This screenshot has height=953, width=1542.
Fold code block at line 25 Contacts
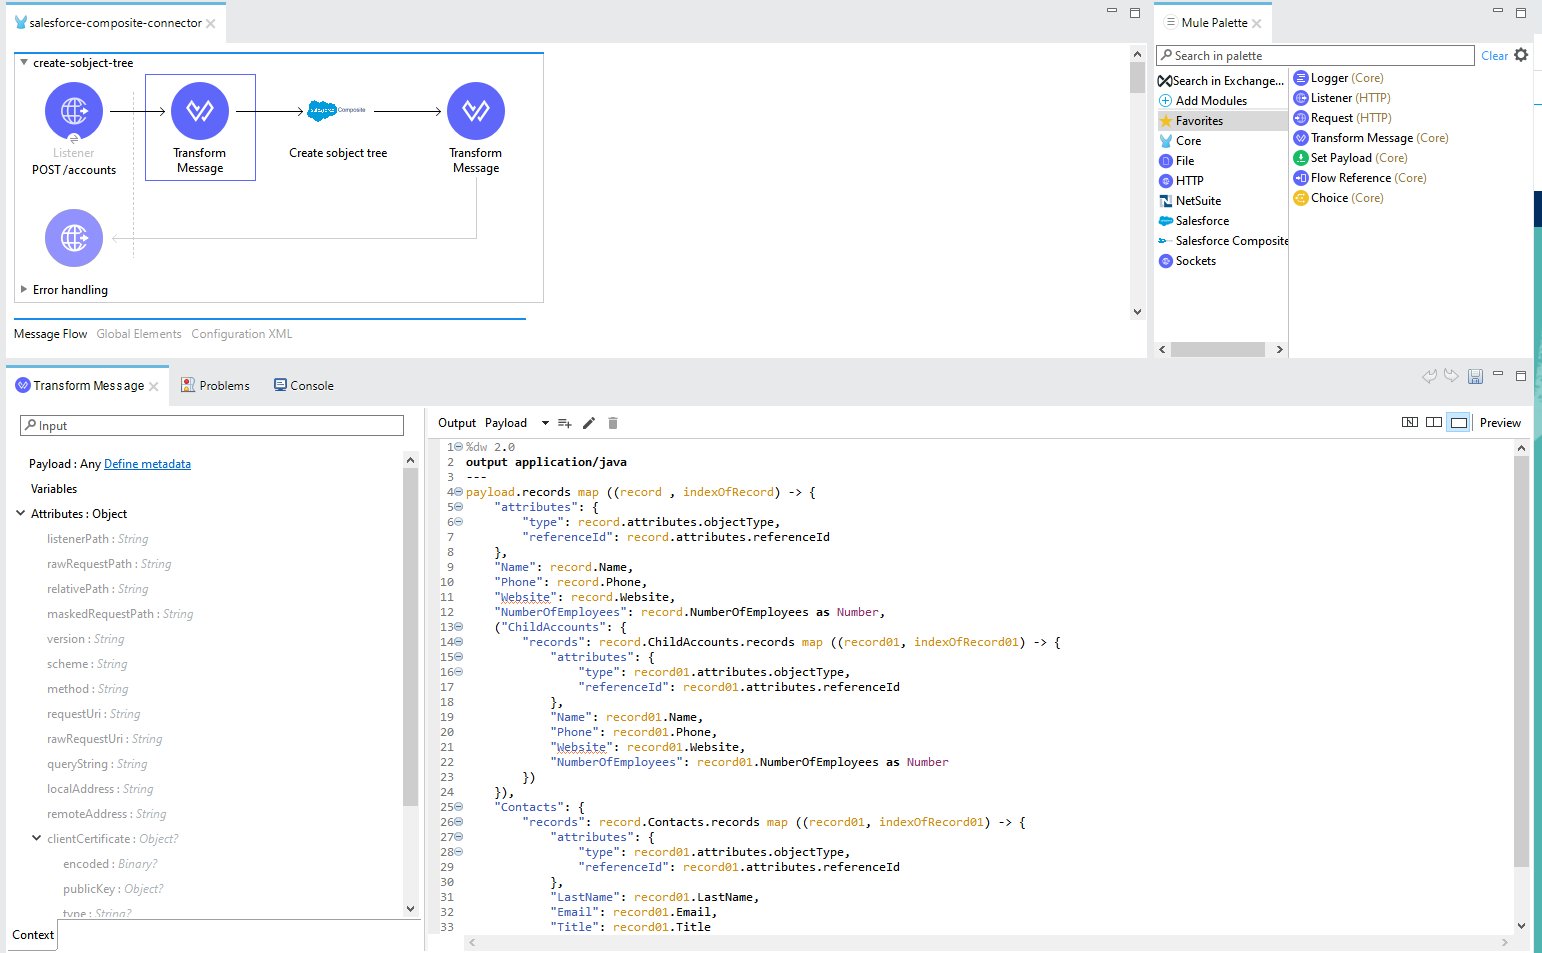tap(458, 807)
